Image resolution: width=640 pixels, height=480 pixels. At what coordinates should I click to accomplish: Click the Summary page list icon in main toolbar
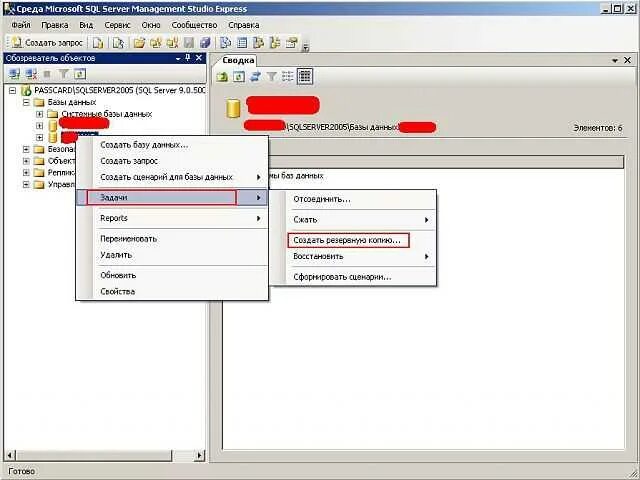(x=242, y=42)
